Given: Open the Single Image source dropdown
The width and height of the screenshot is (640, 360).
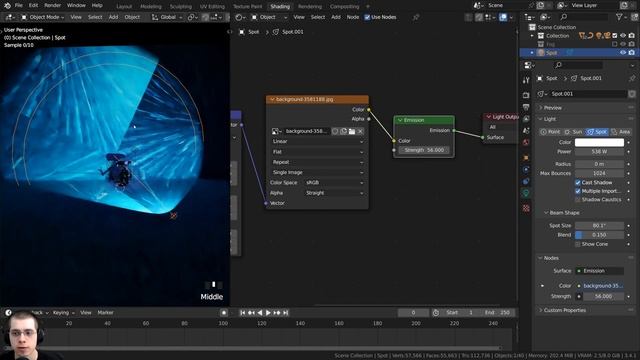Looking at the screenshot, I should 317,172.
